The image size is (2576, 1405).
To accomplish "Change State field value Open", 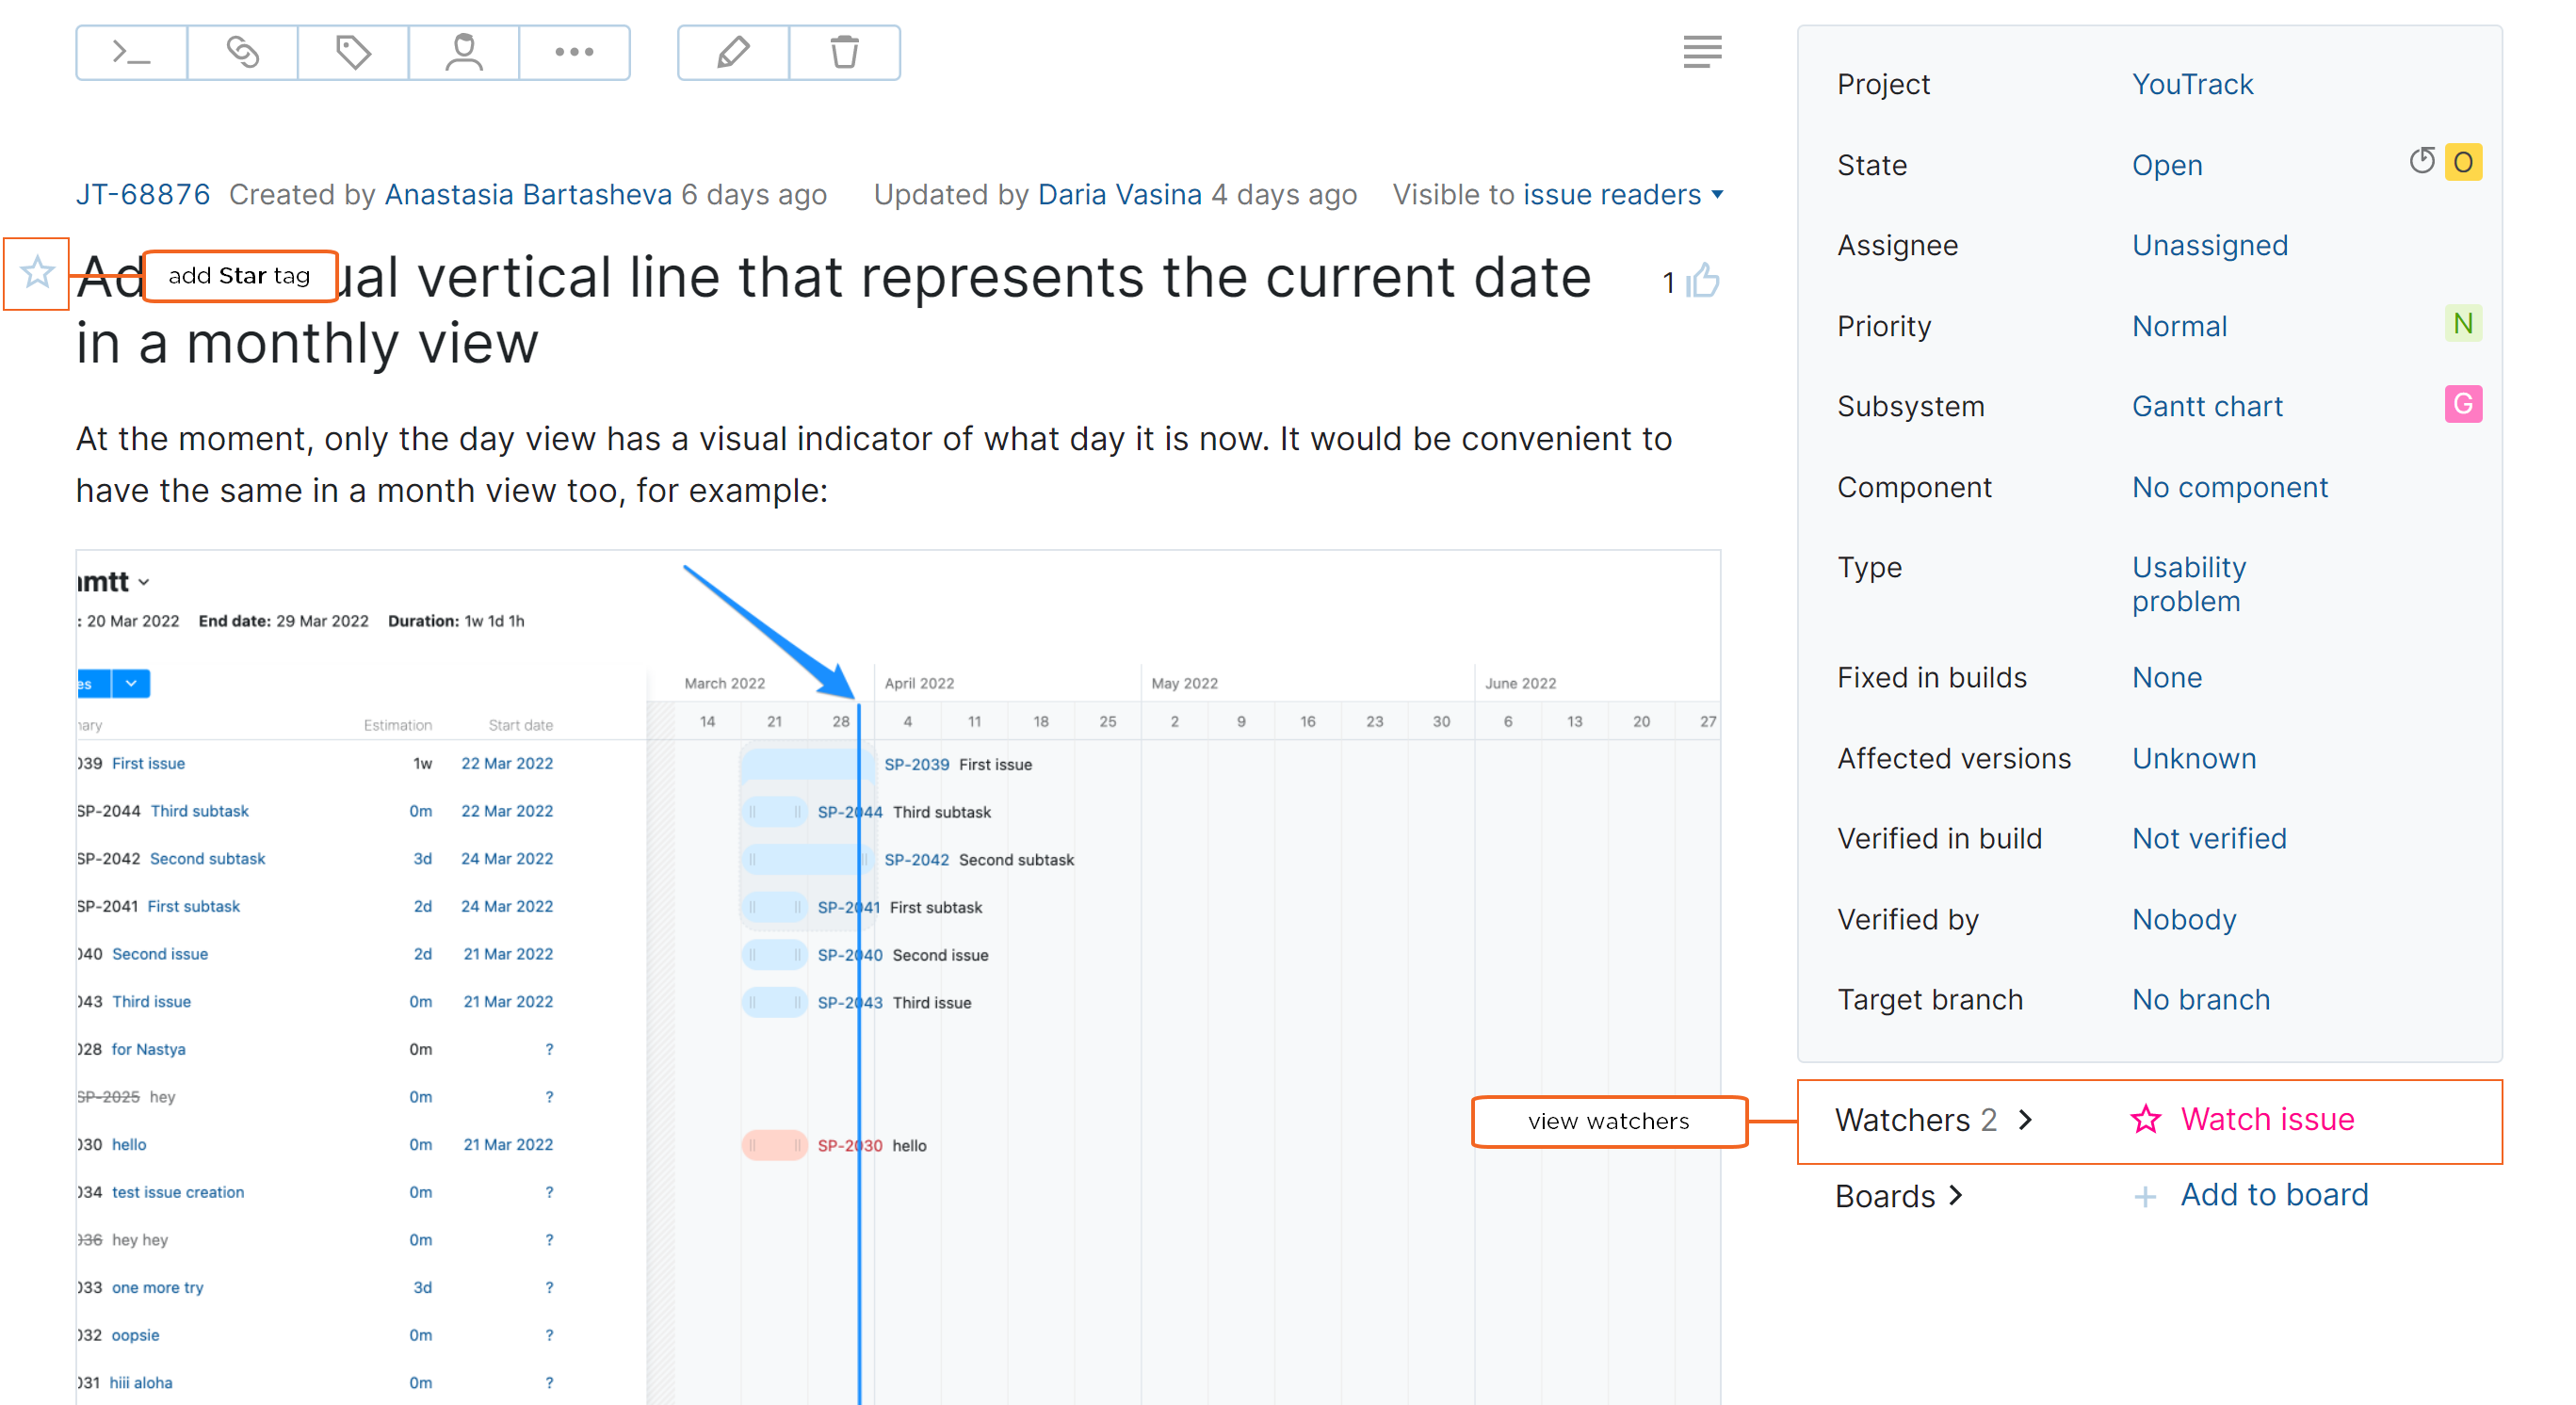I will pos(2166,165).
